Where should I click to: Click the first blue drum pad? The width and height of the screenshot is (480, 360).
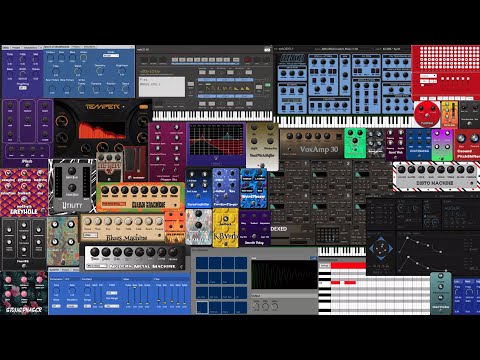tap(202, 263)
